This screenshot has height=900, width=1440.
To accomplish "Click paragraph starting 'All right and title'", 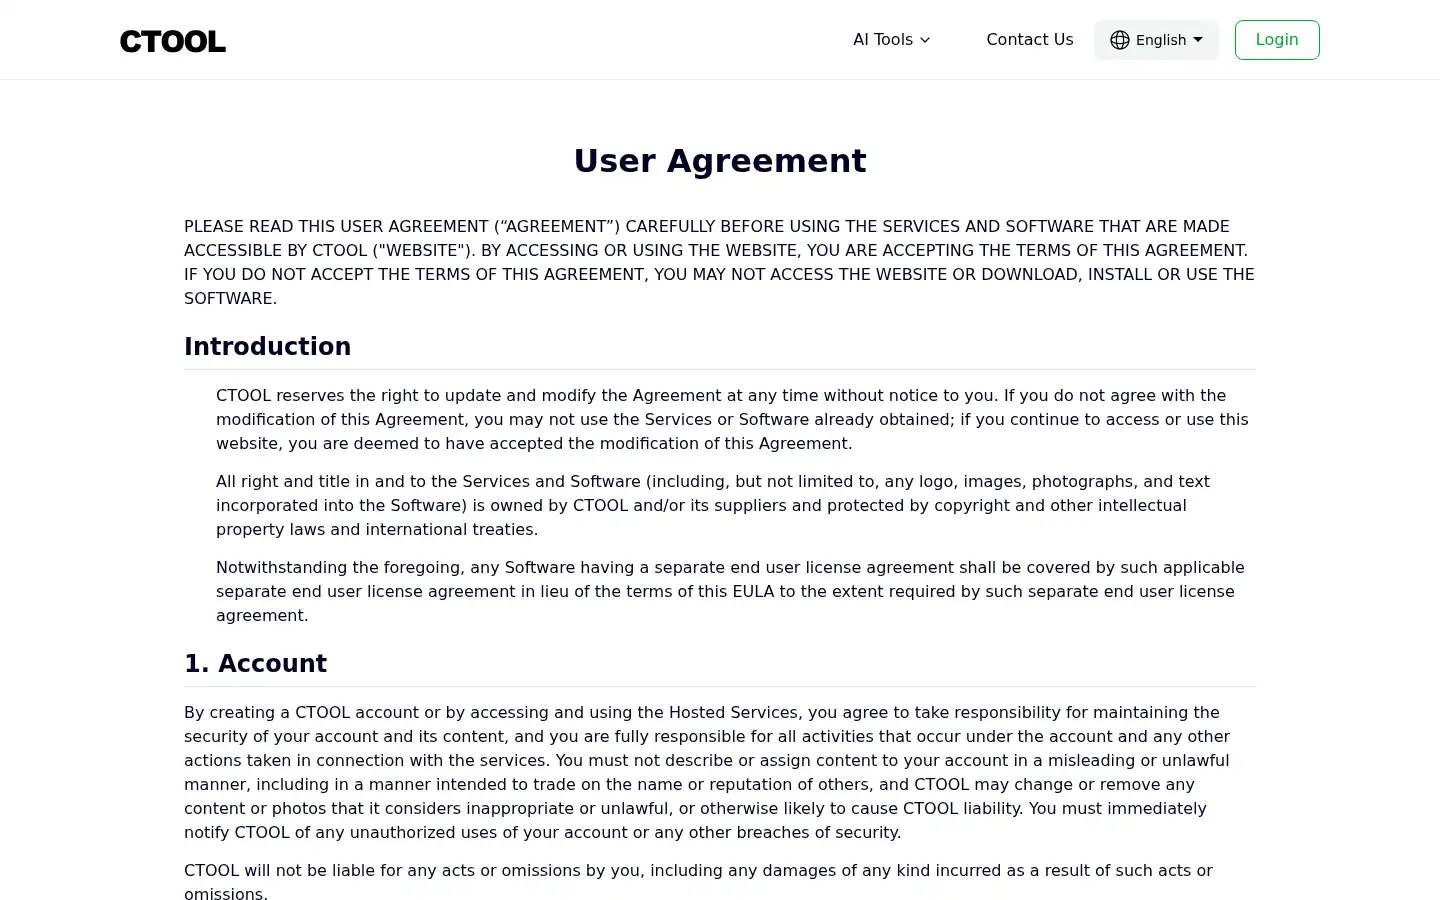I will (736, 505).
